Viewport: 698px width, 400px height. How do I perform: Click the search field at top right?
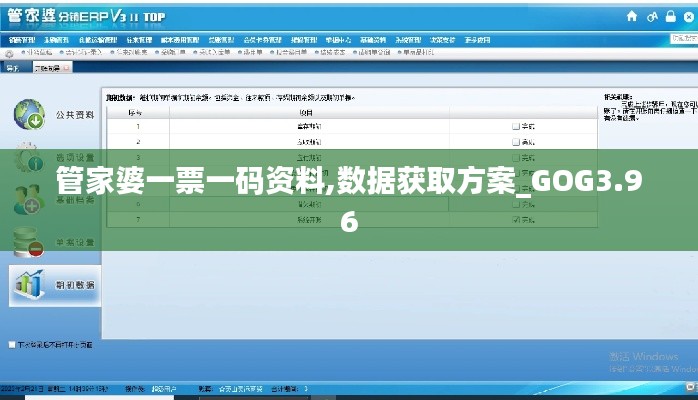(x=684, y=39)
